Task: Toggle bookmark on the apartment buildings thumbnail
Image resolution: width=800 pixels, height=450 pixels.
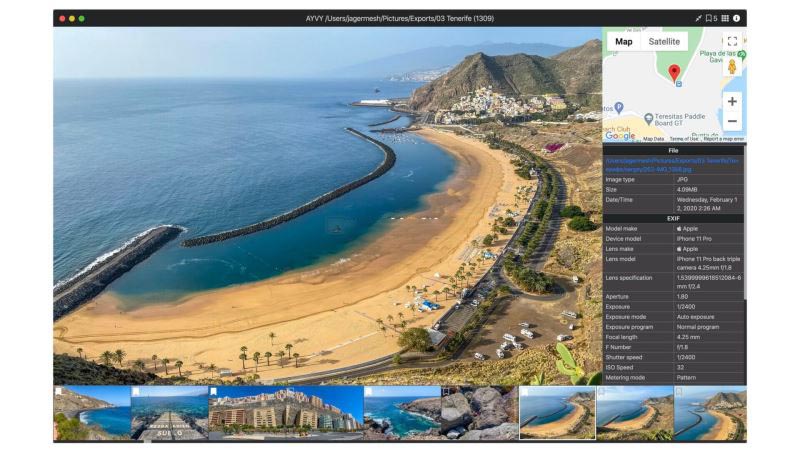Action: click(214, 391)
